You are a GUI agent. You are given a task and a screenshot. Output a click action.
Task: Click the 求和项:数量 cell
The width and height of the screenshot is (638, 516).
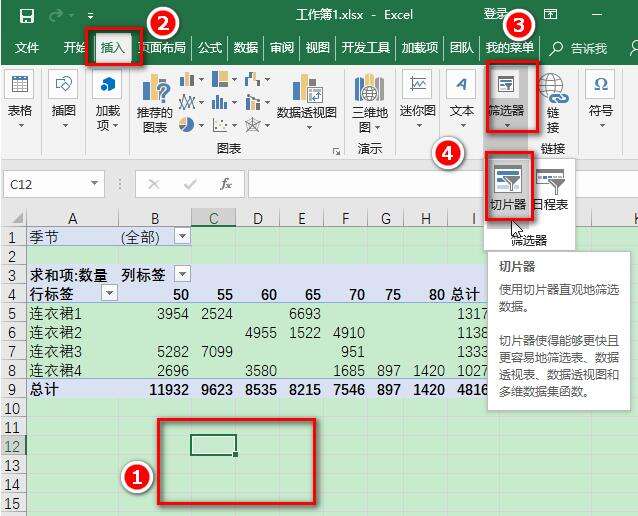72,275
